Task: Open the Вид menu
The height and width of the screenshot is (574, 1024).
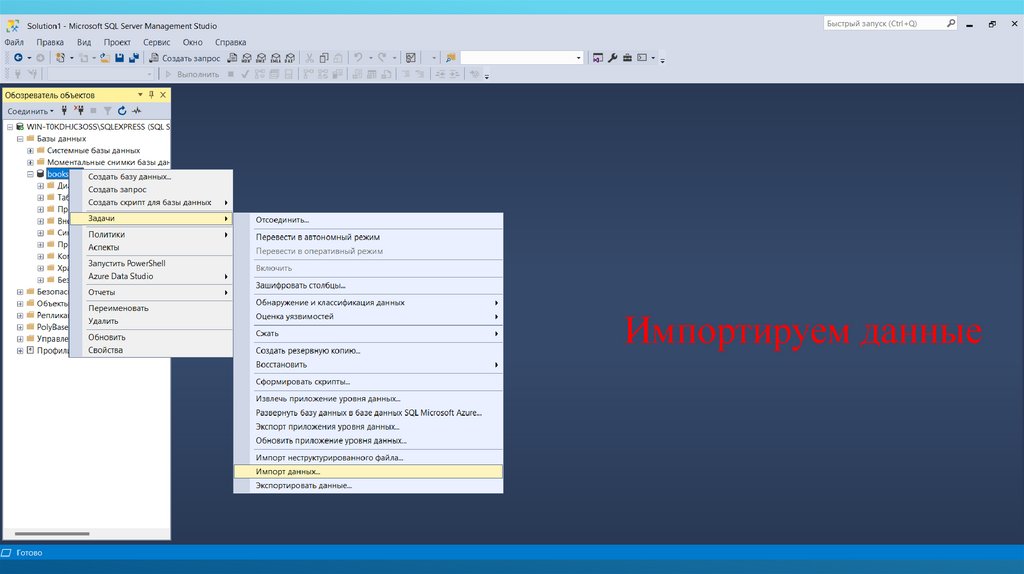Action: pos(84,42)
